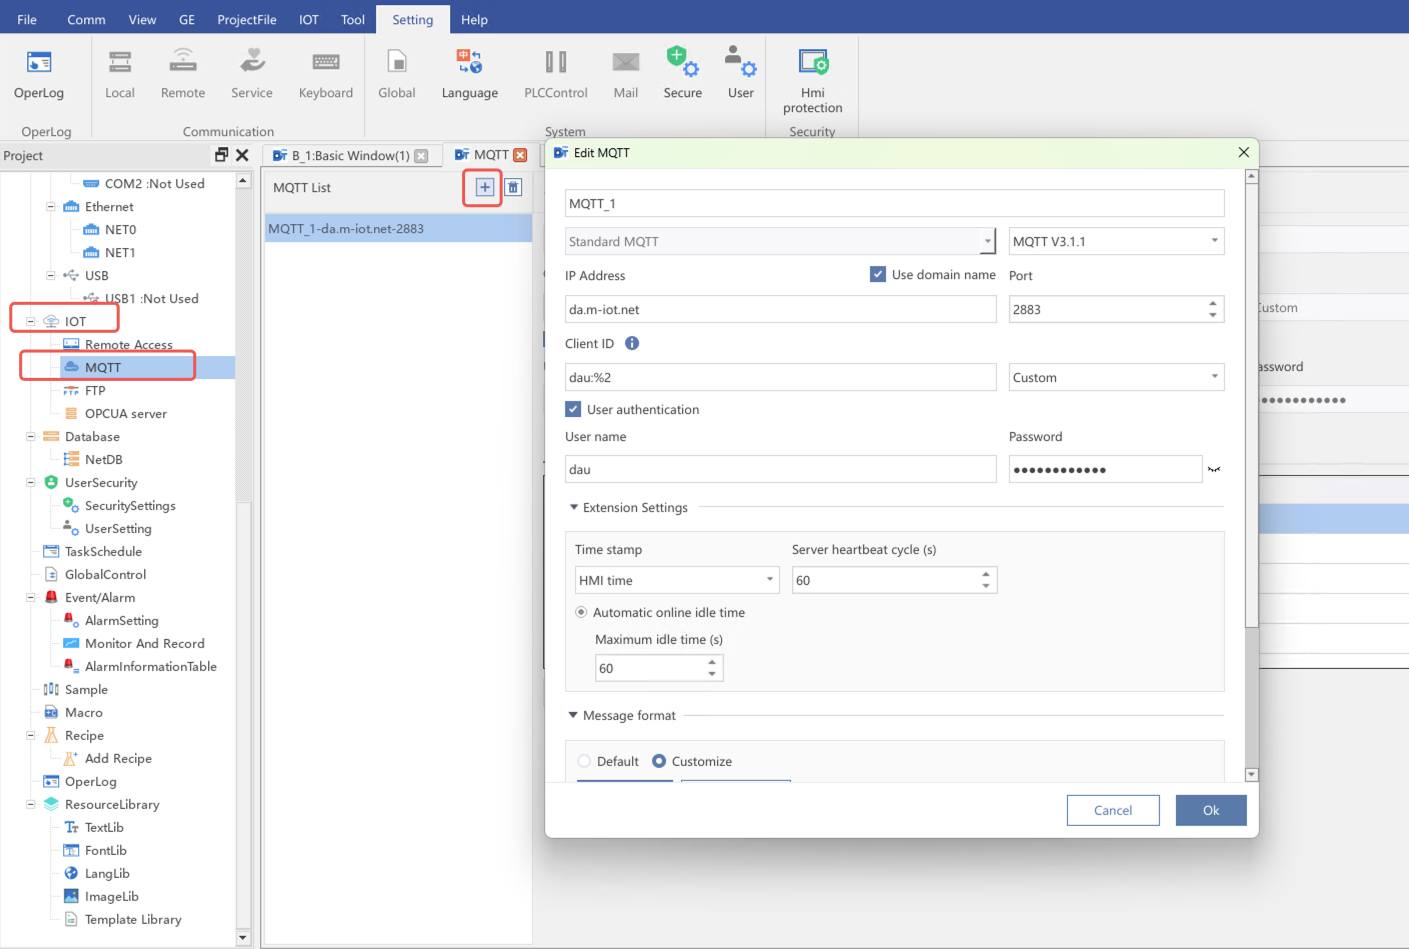Click the Ok button

[1210, 810]
